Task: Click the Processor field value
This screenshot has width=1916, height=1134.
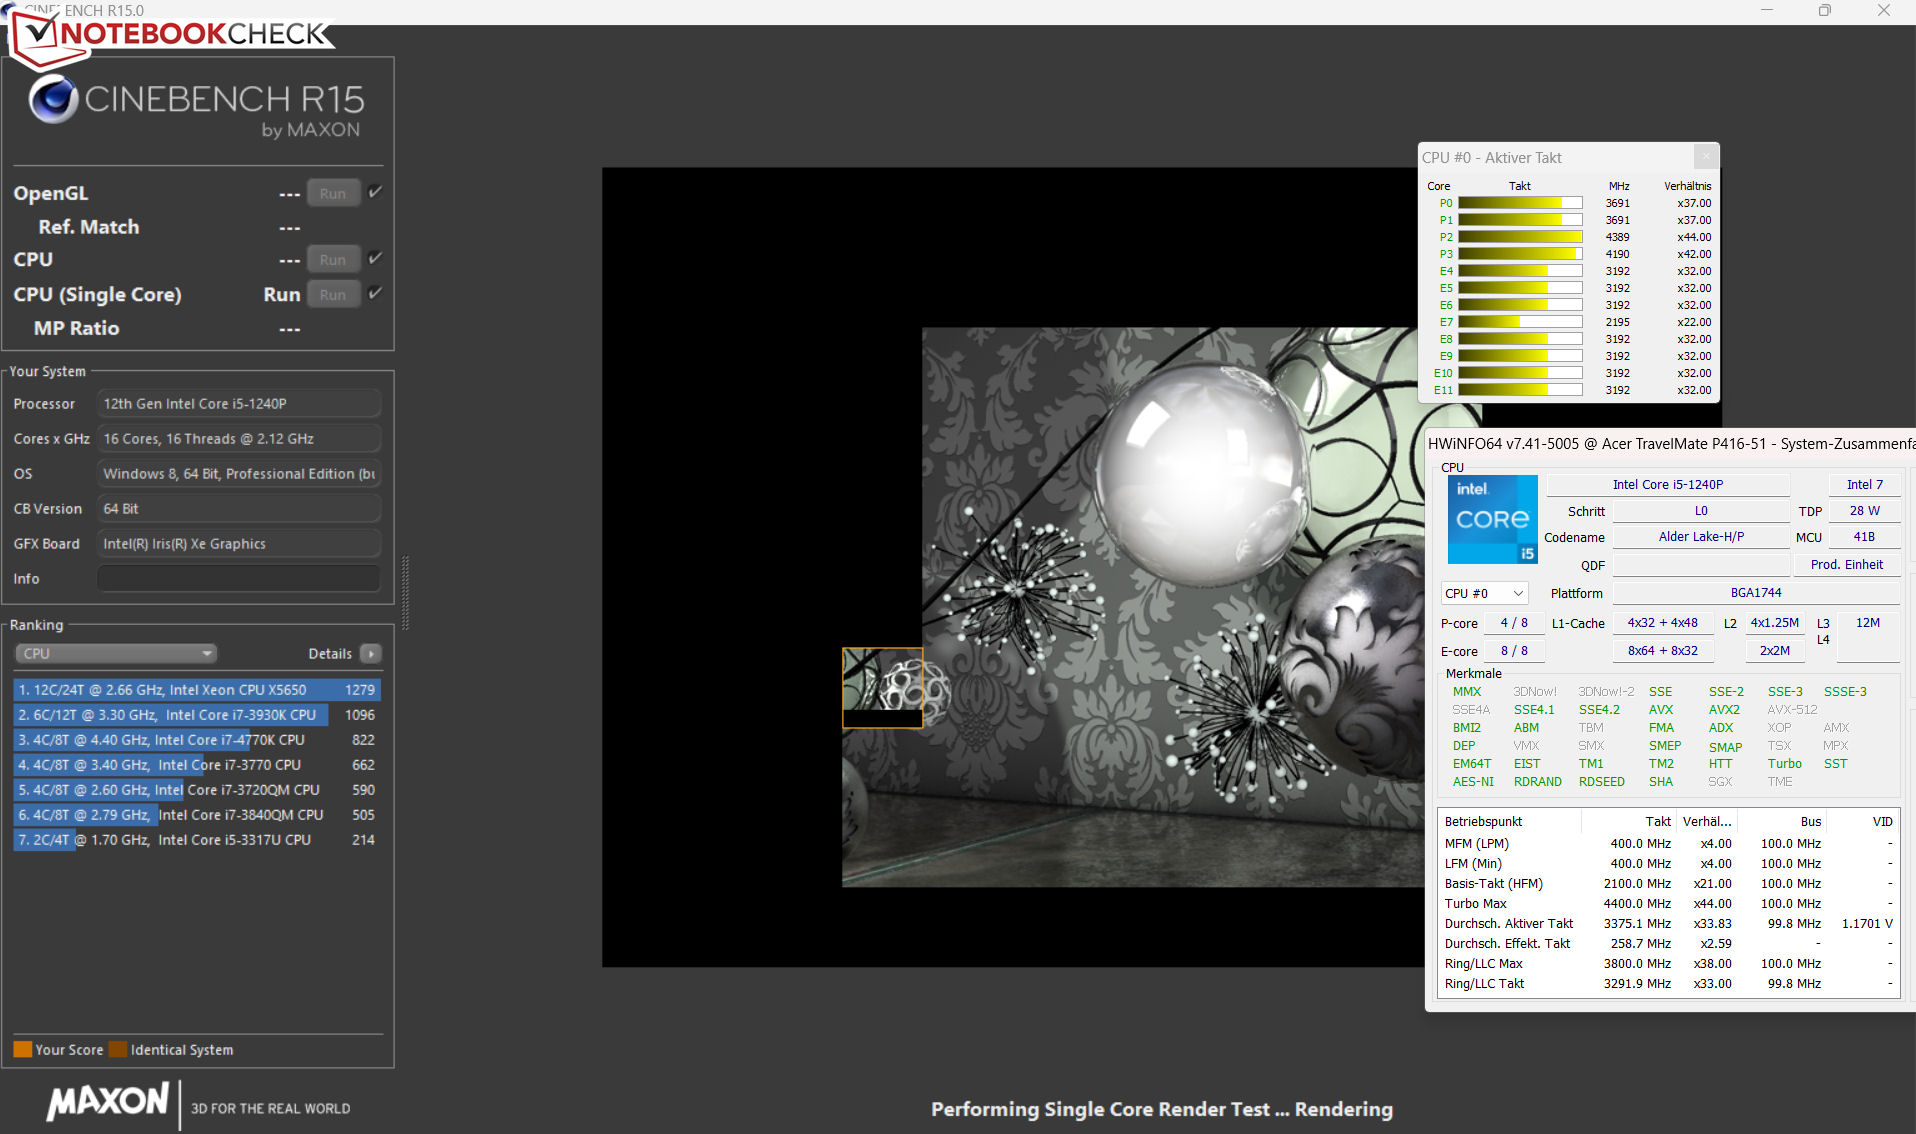Action: (239, 403)
